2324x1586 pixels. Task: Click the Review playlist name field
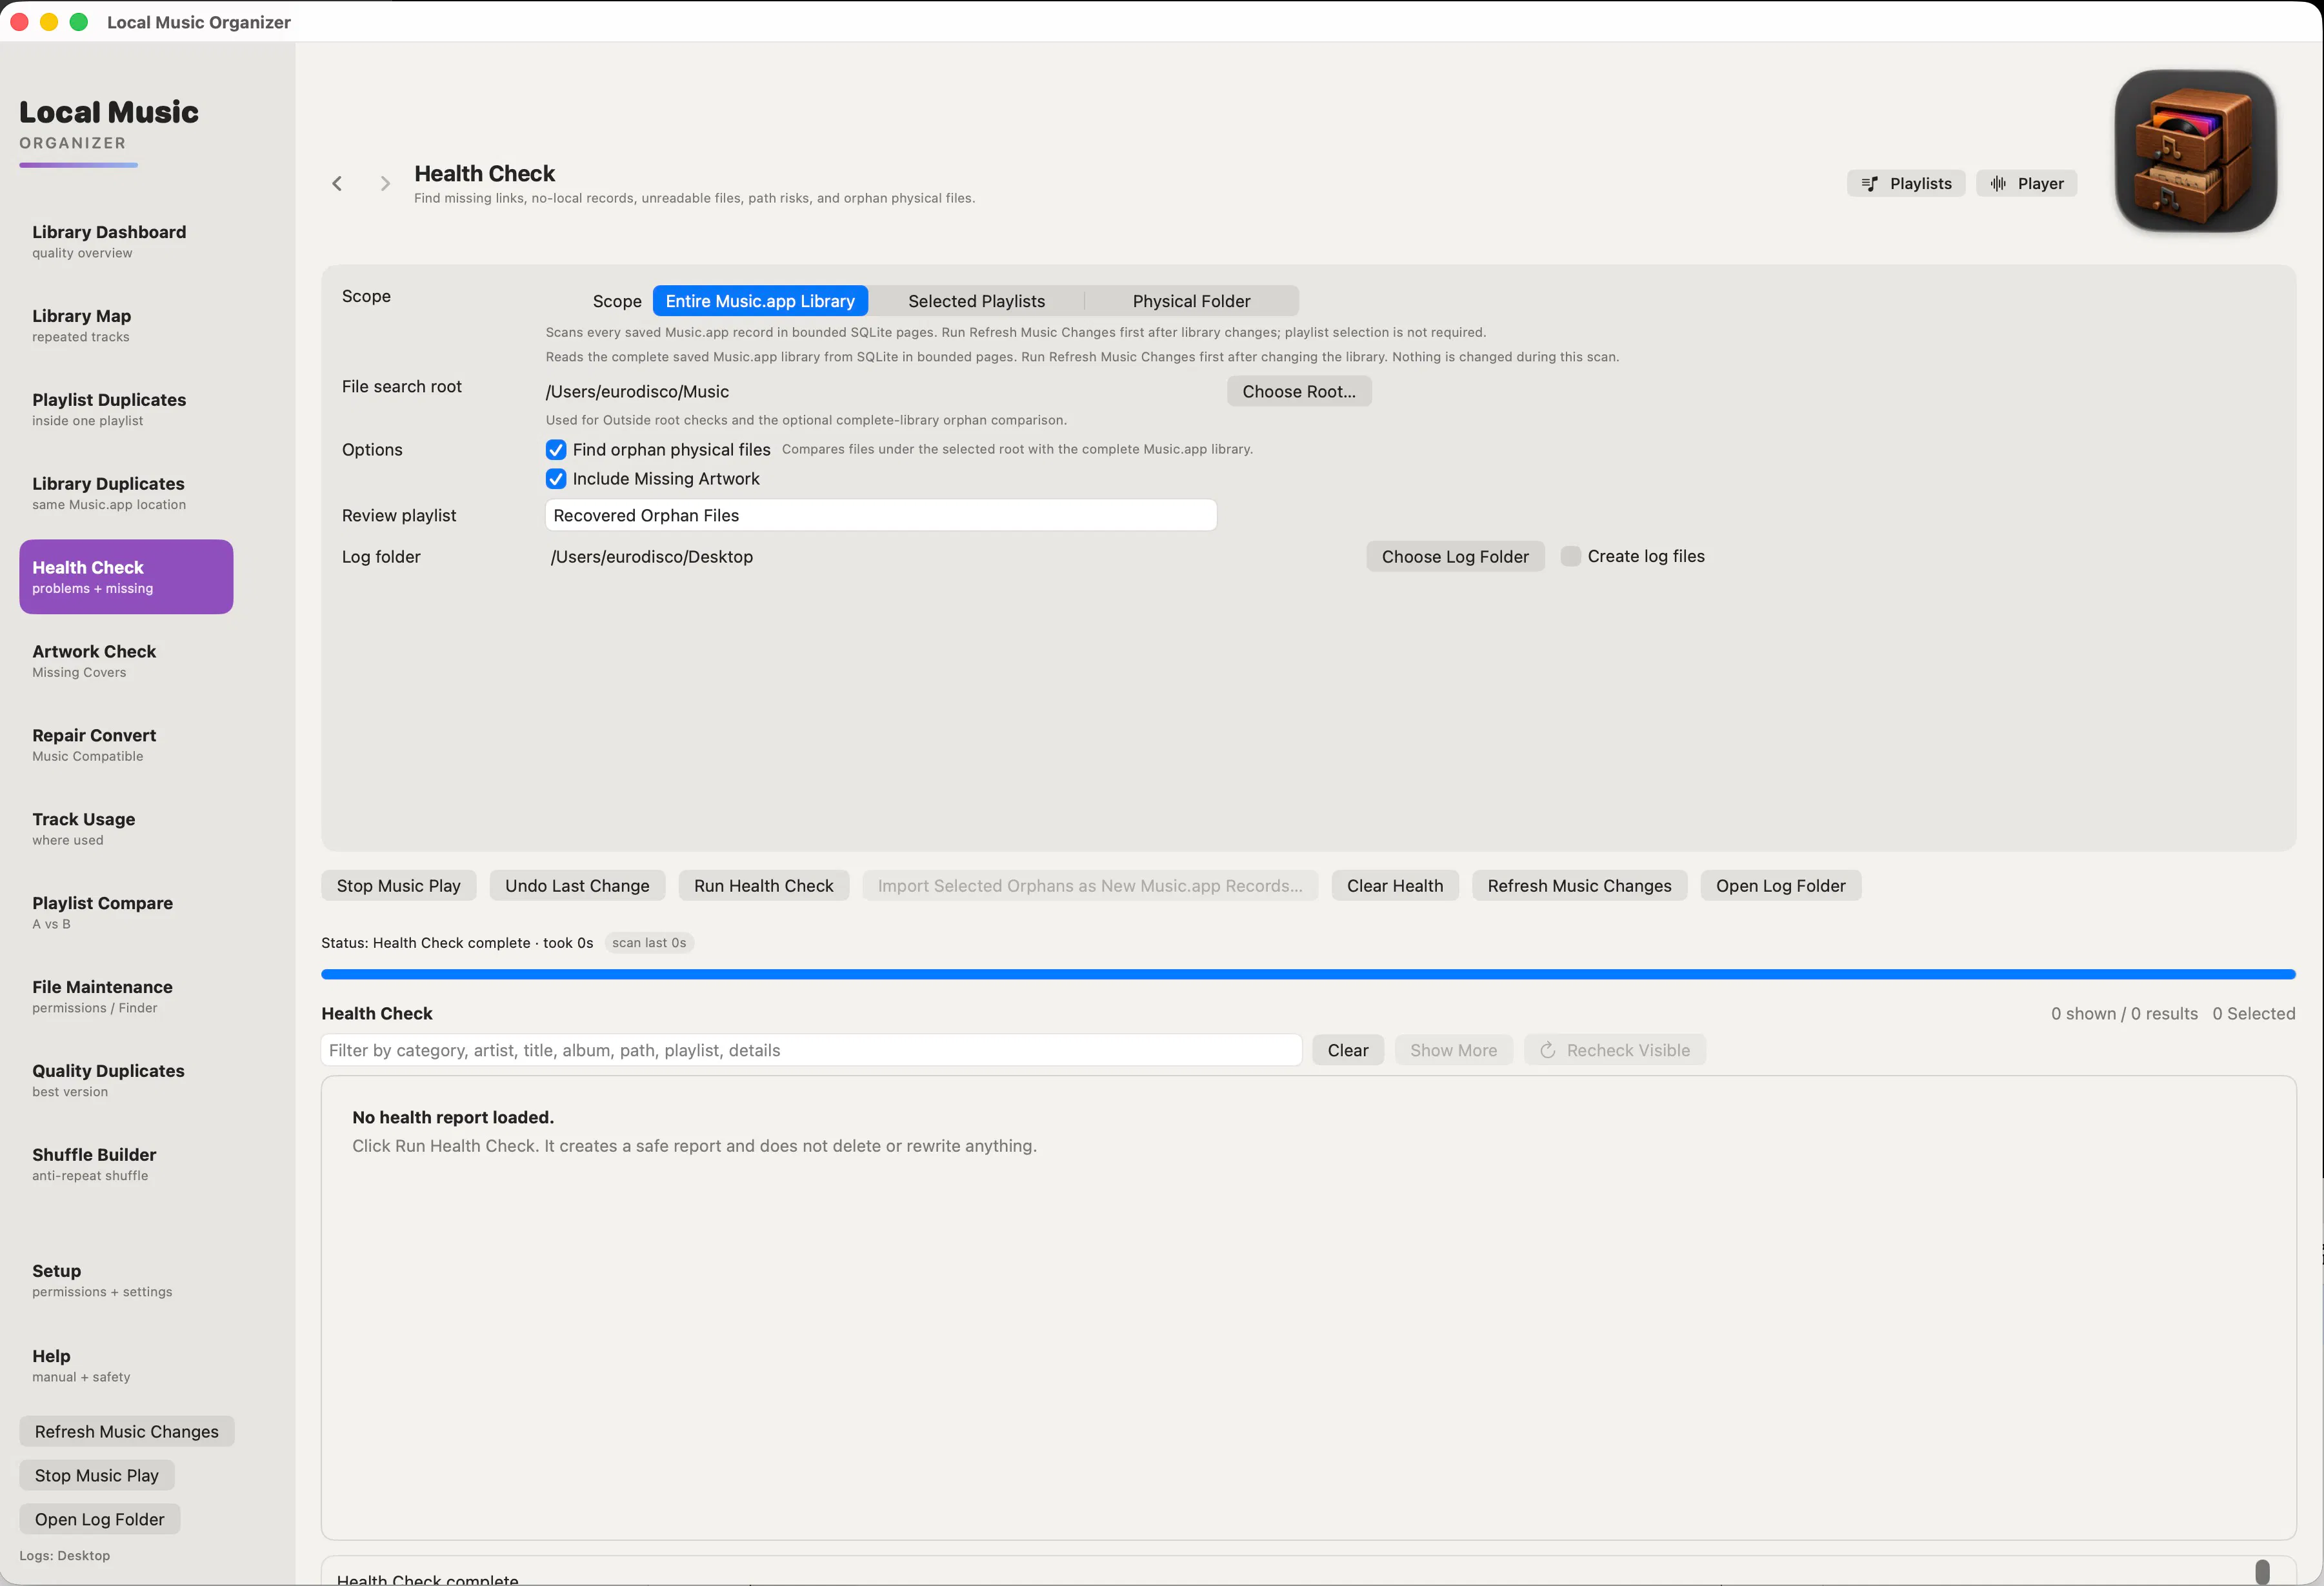pyautogui.click(x=881, y=515)
